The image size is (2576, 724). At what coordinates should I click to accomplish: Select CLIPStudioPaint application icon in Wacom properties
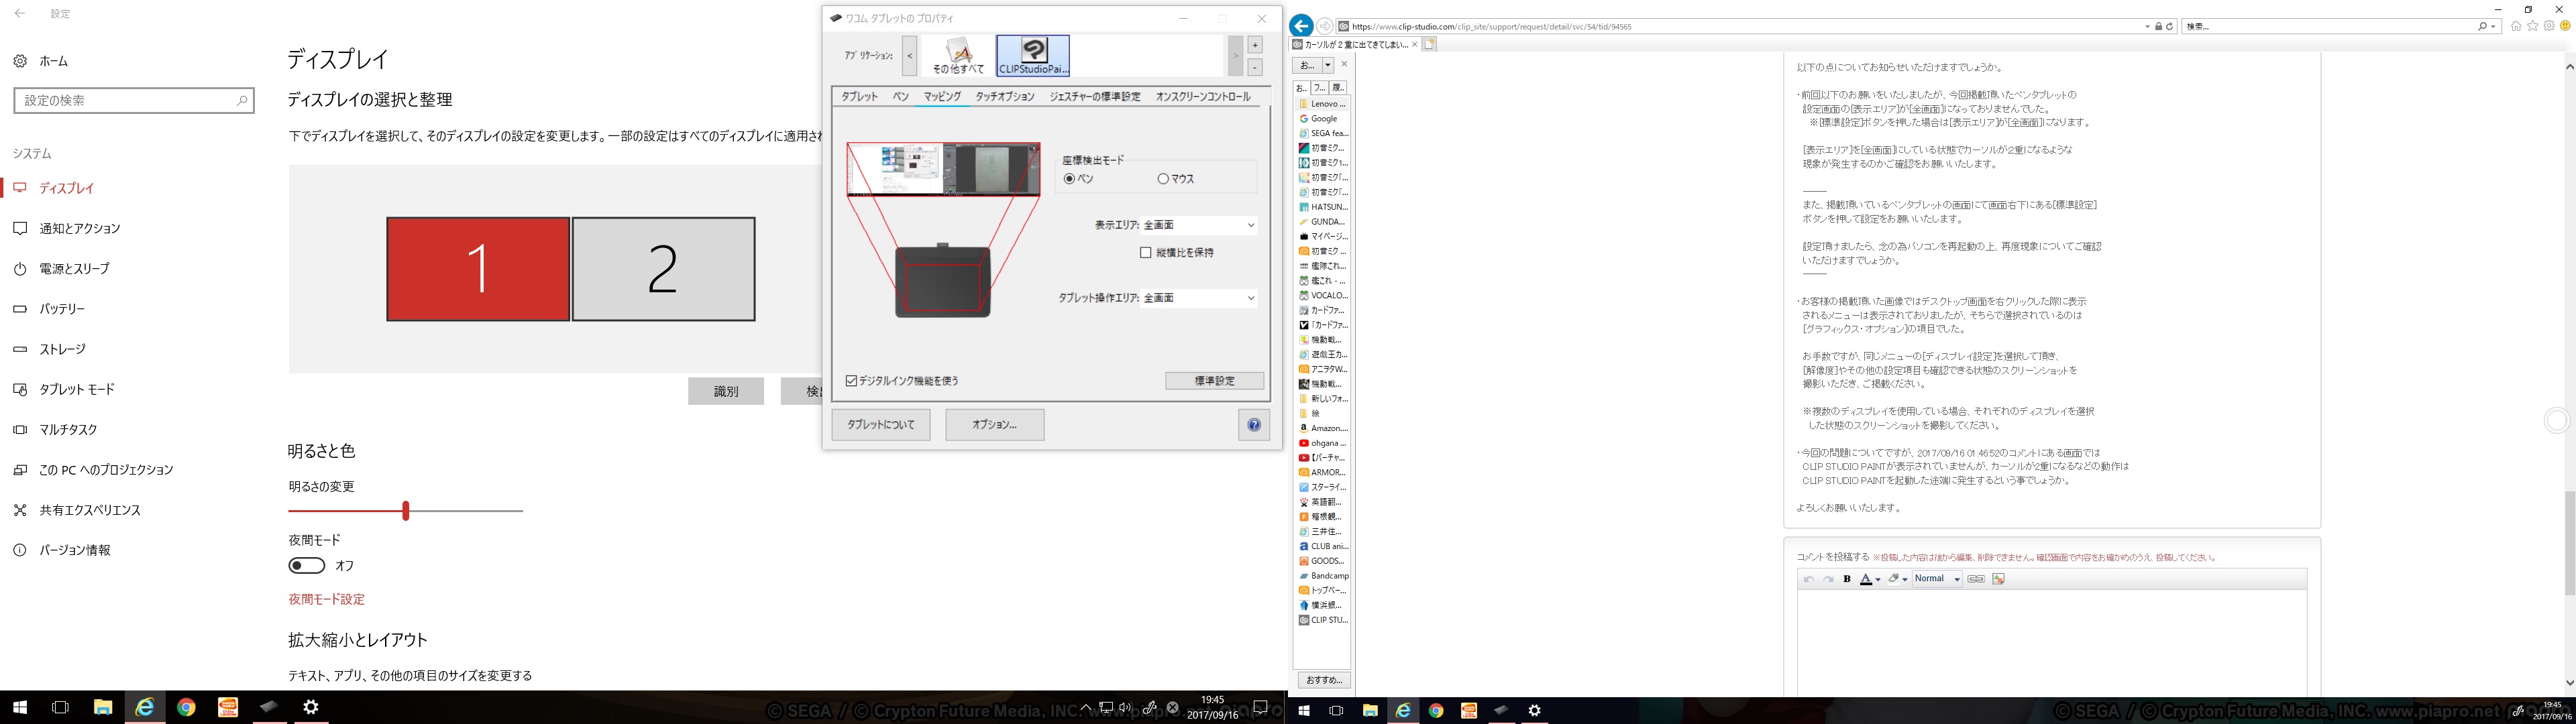1033,55
